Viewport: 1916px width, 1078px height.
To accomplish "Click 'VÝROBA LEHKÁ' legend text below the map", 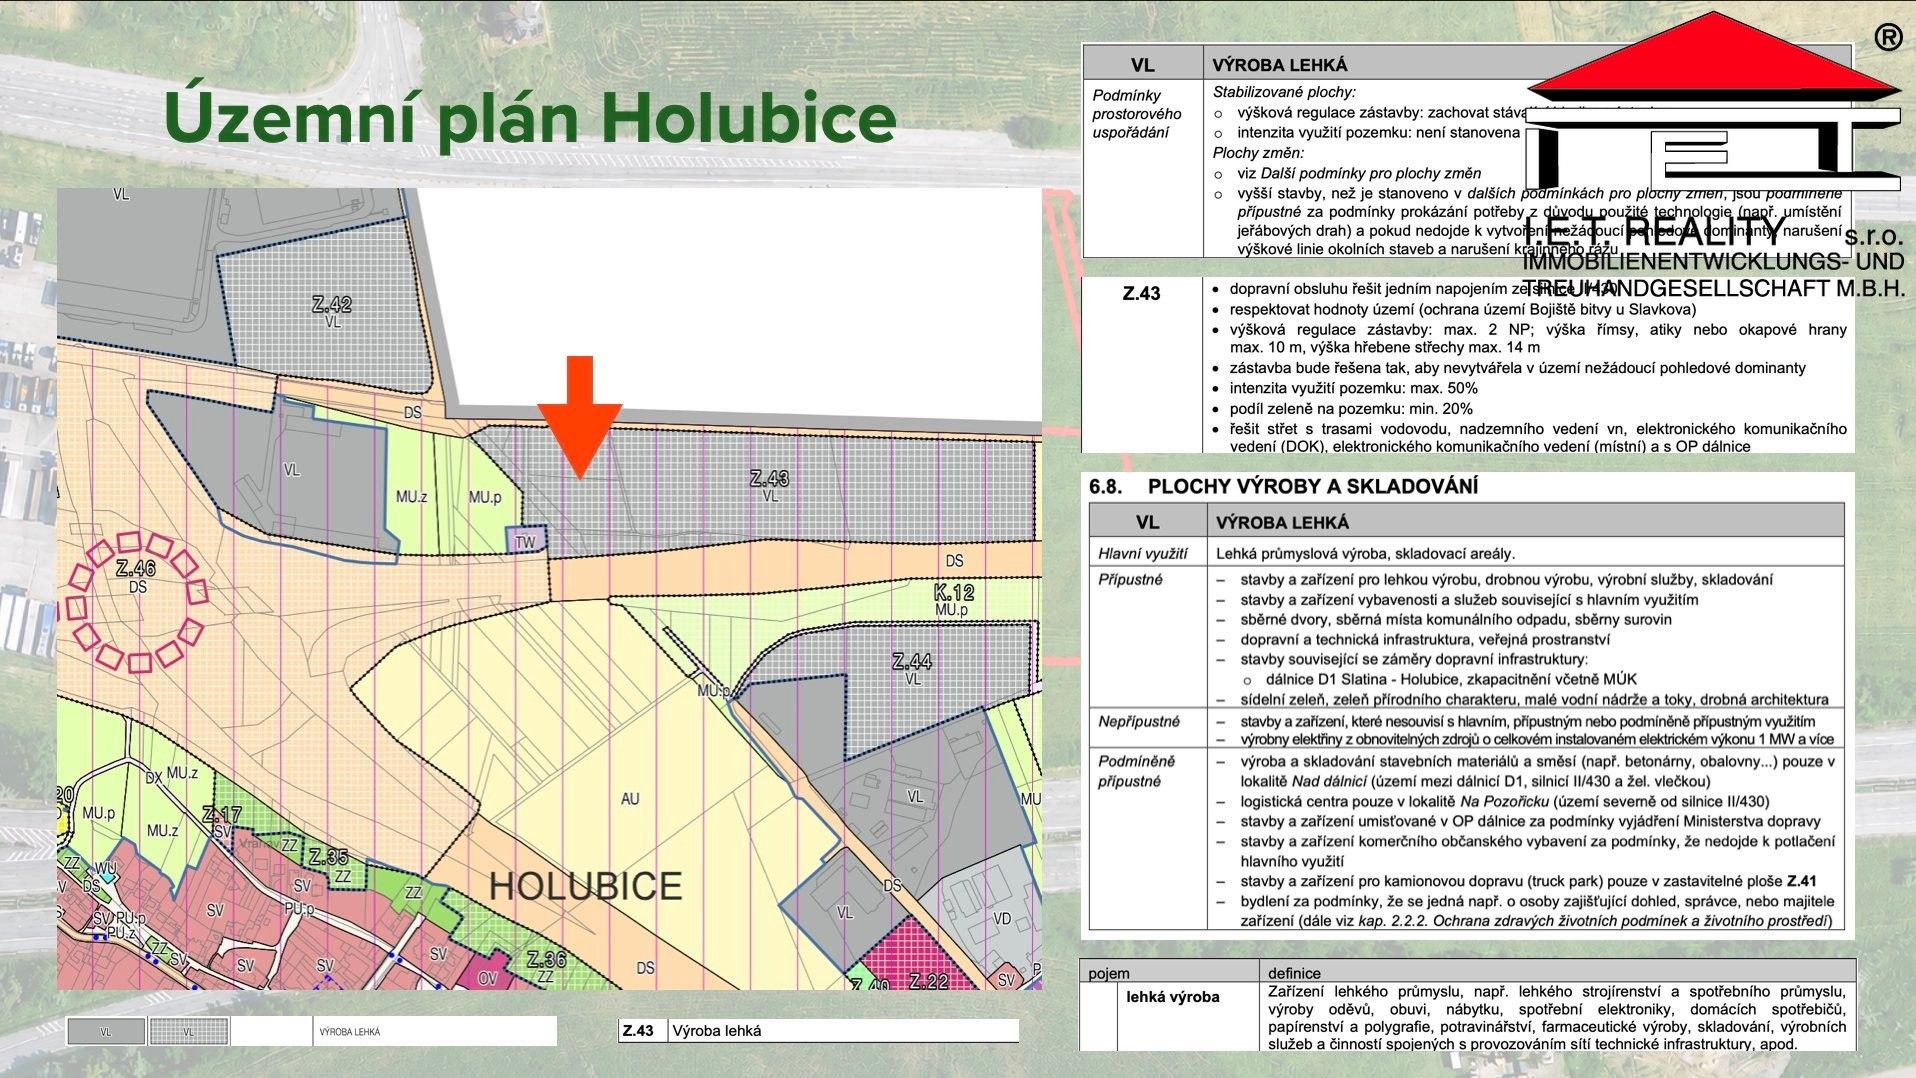I will pos(349,1032).
